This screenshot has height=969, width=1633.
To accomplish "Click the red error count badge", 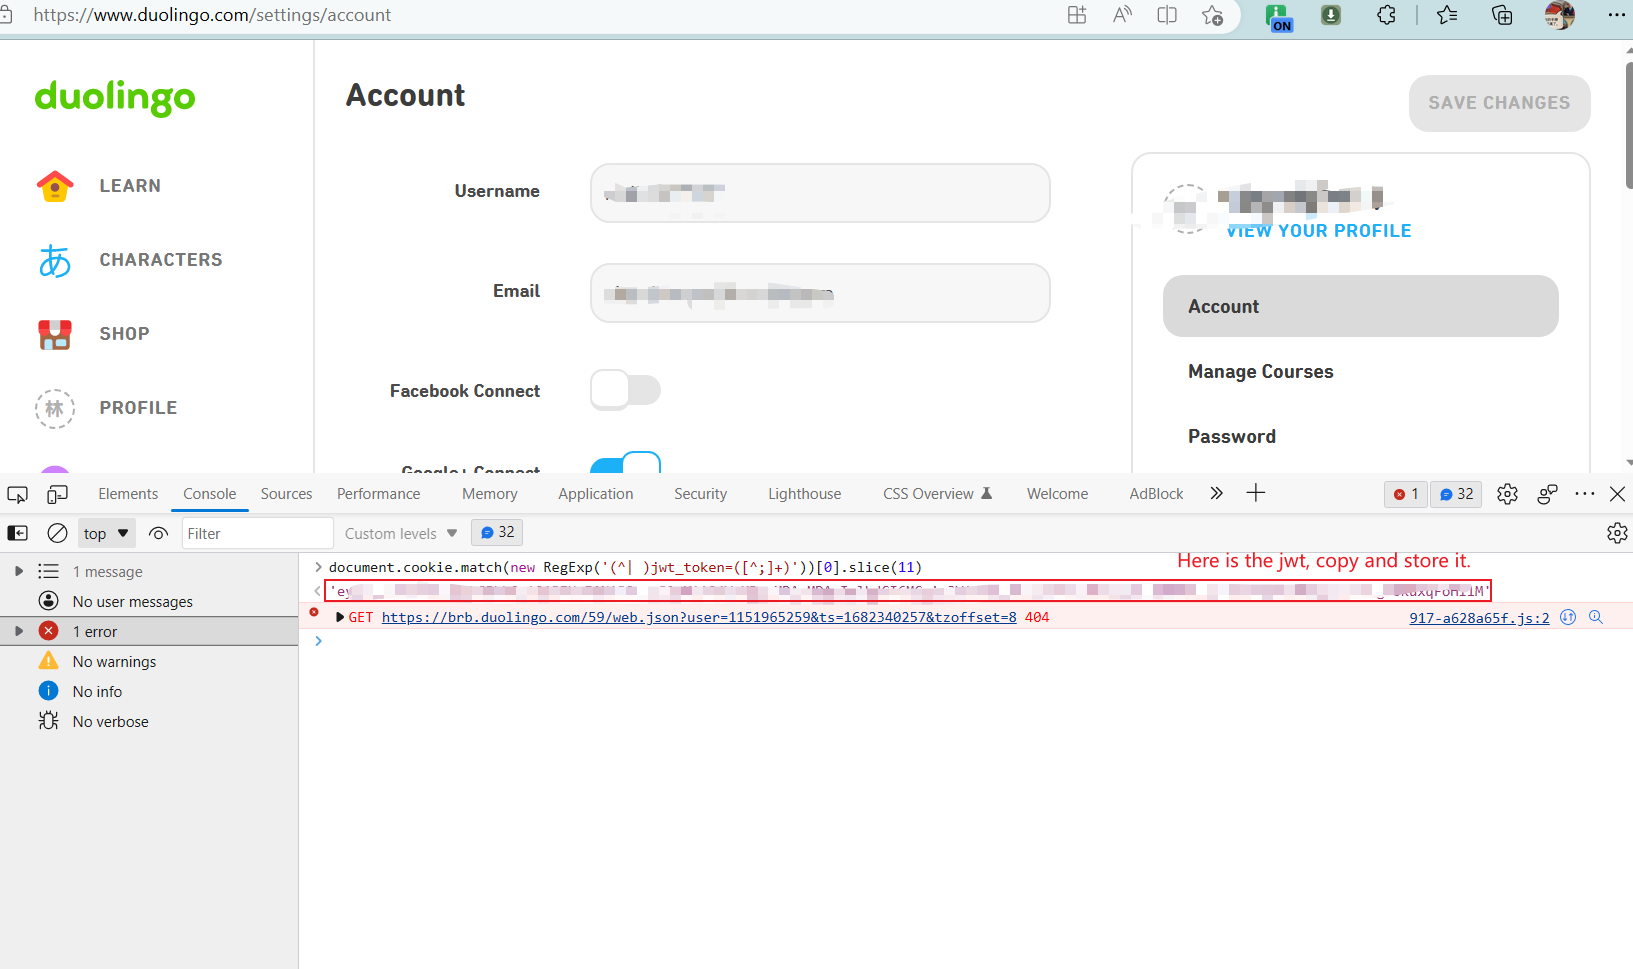I will [1406, 494].
